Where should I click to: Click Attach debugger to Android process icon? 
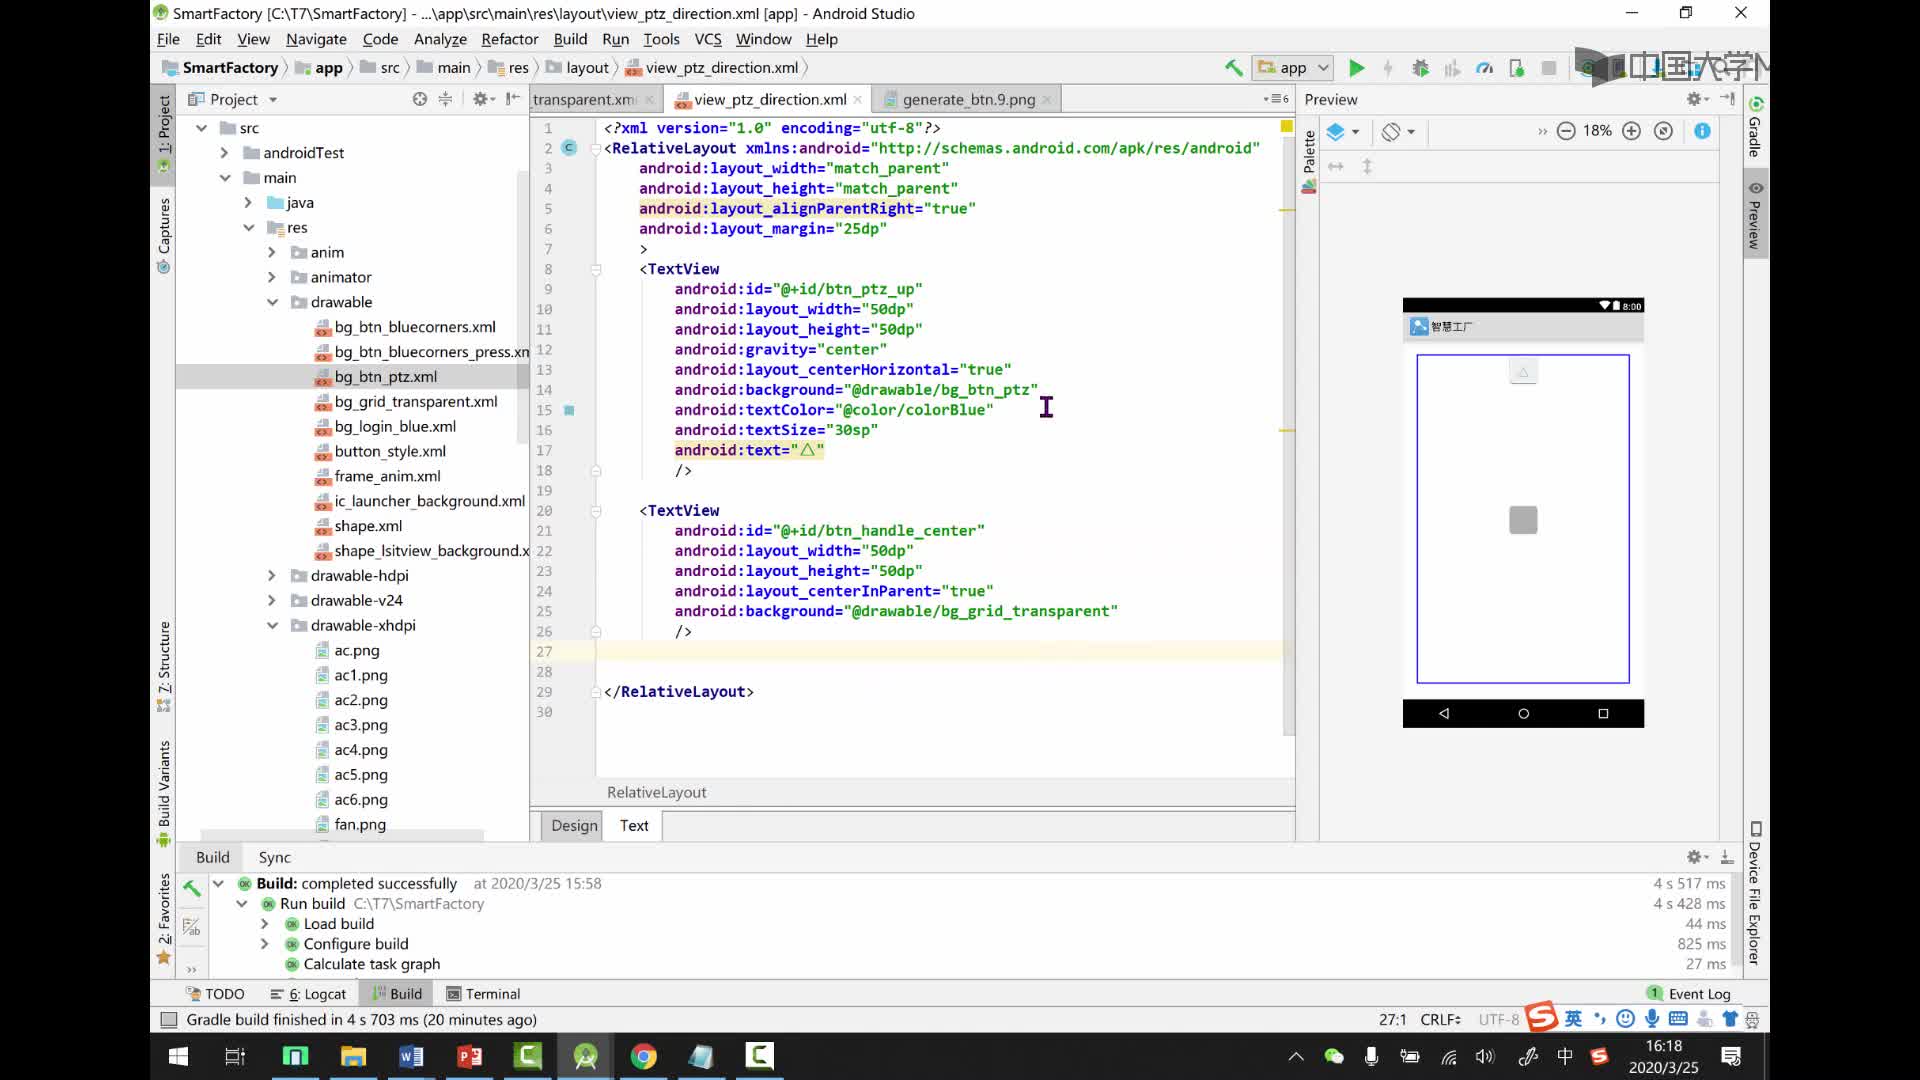coord(1516,68)
